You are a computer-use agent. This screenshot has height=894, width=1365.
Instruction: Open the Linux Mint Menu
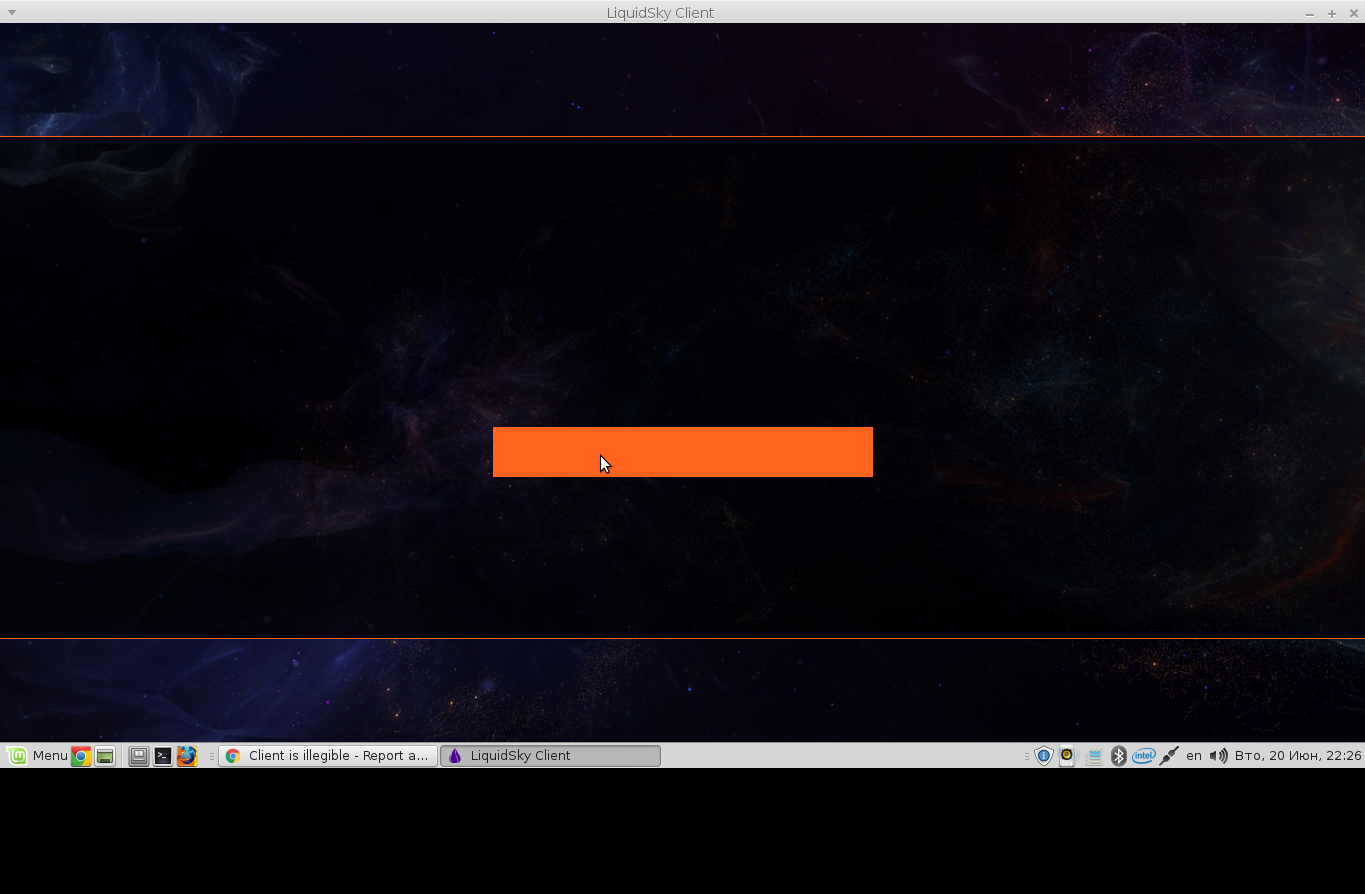(37, 756)
